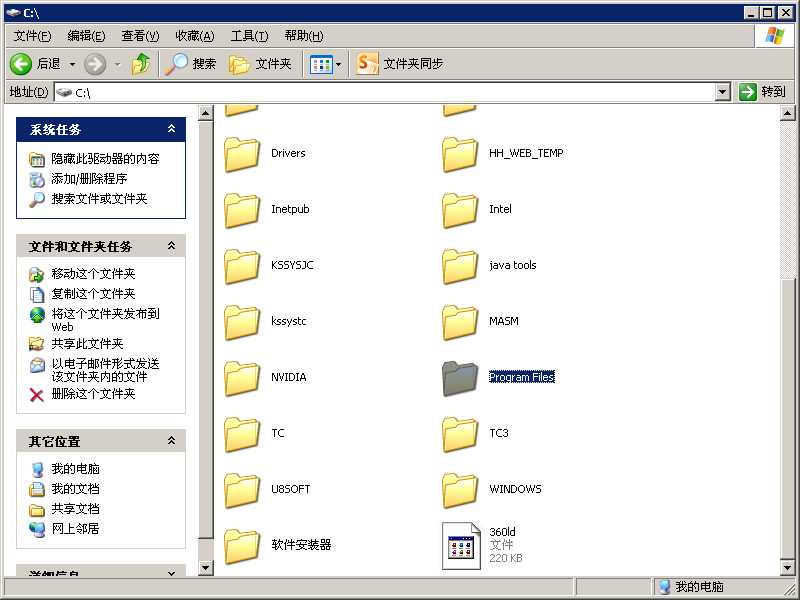Select the Intel folder icon
This screenshot has width=800, height=600.
(x=460, y=210)
